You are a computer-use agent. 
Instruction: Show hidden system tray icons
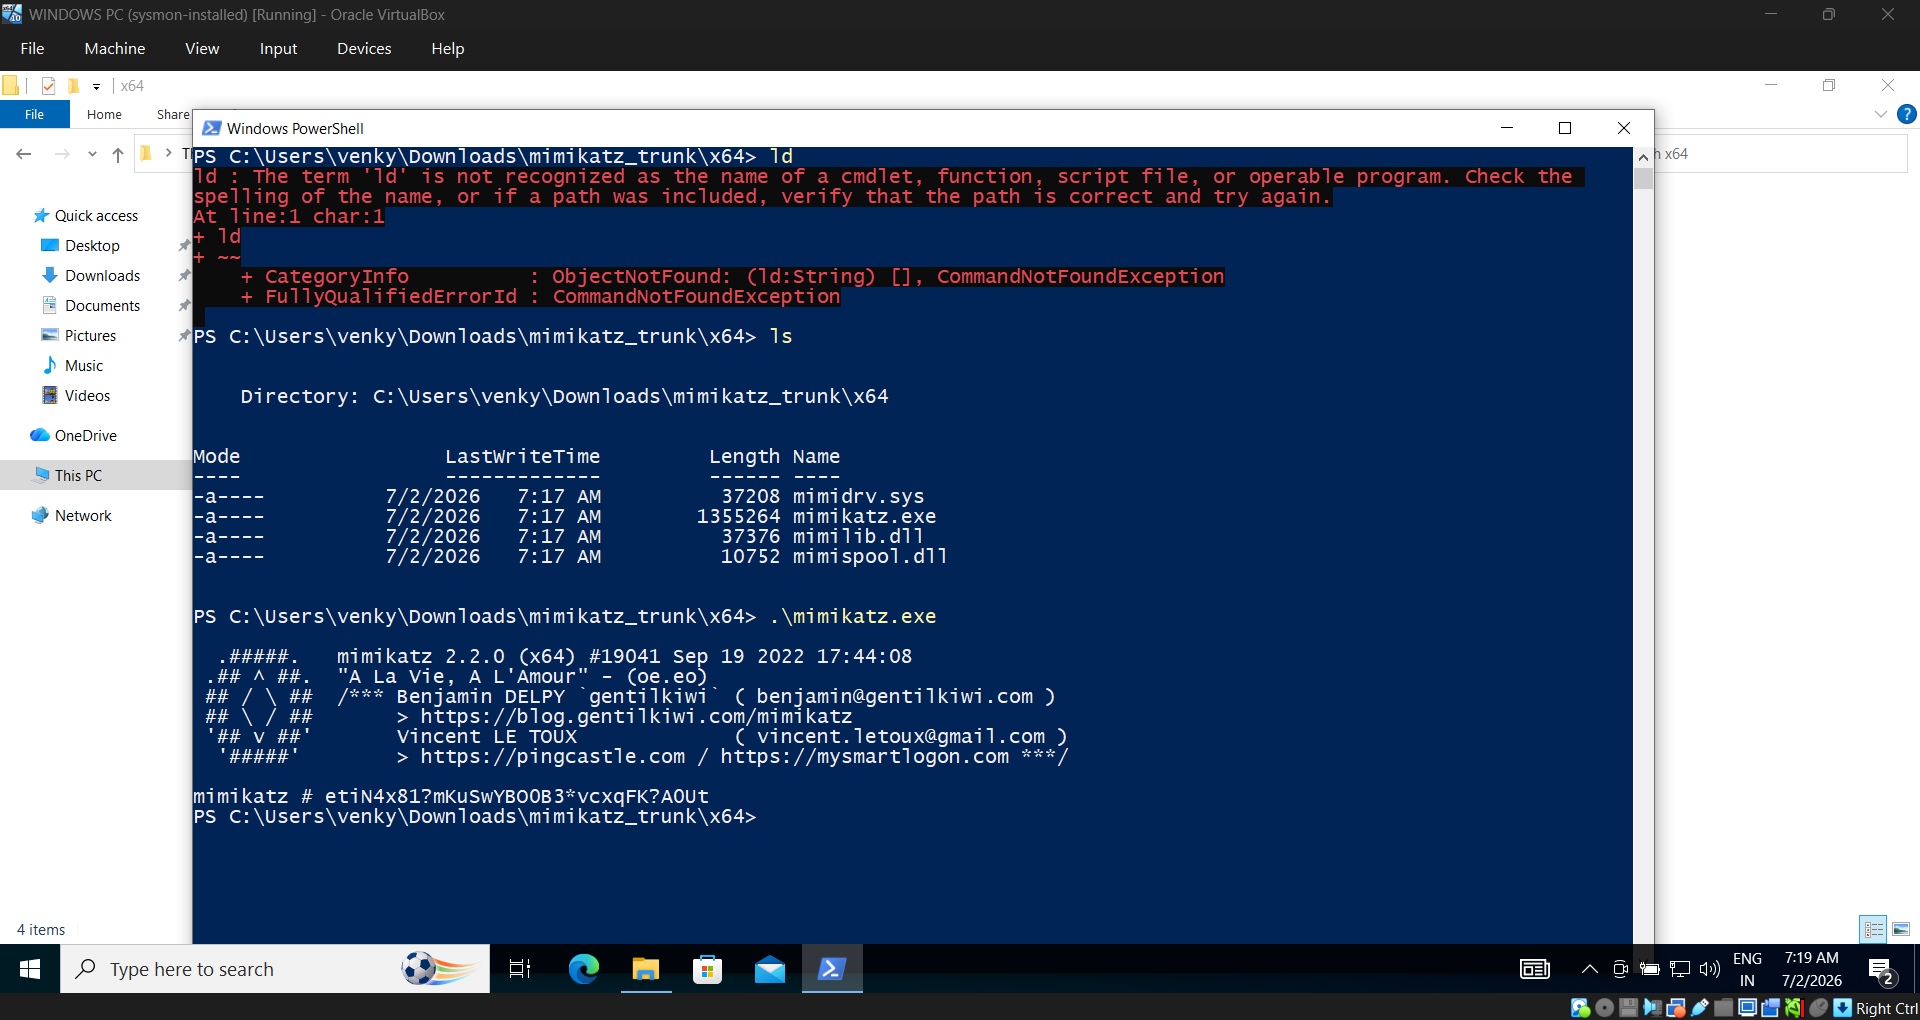pyautogui.click(x=1589, y=969)
